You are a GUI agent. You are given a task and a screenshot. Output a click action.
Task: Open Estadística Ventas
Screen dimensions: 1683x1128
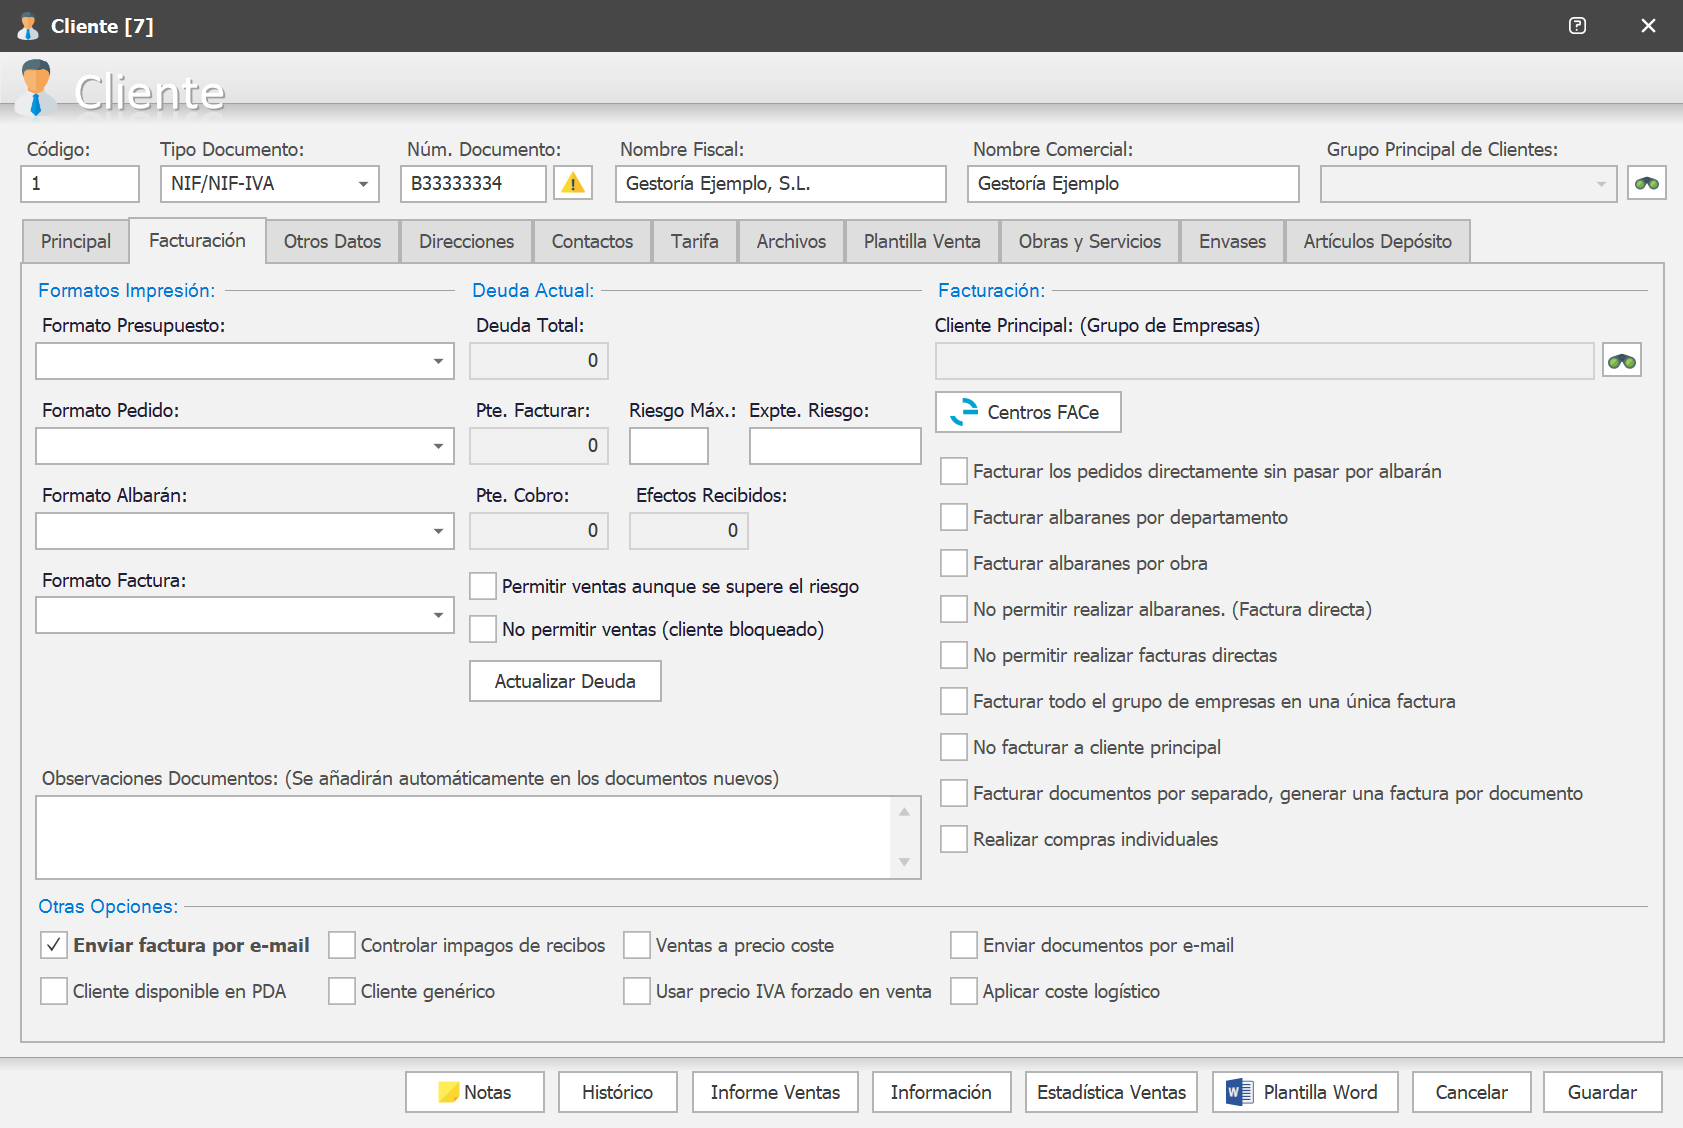click(1111, 1092)
